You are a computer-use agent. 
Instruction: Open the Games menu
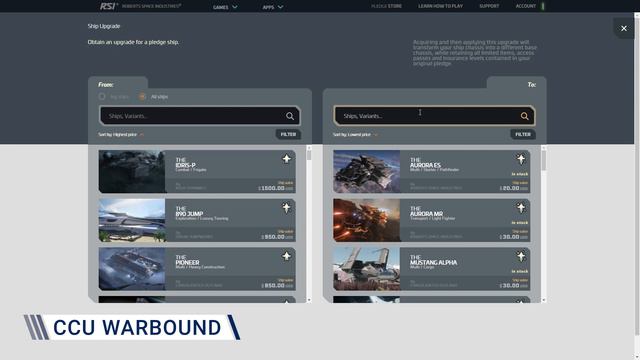225,7
